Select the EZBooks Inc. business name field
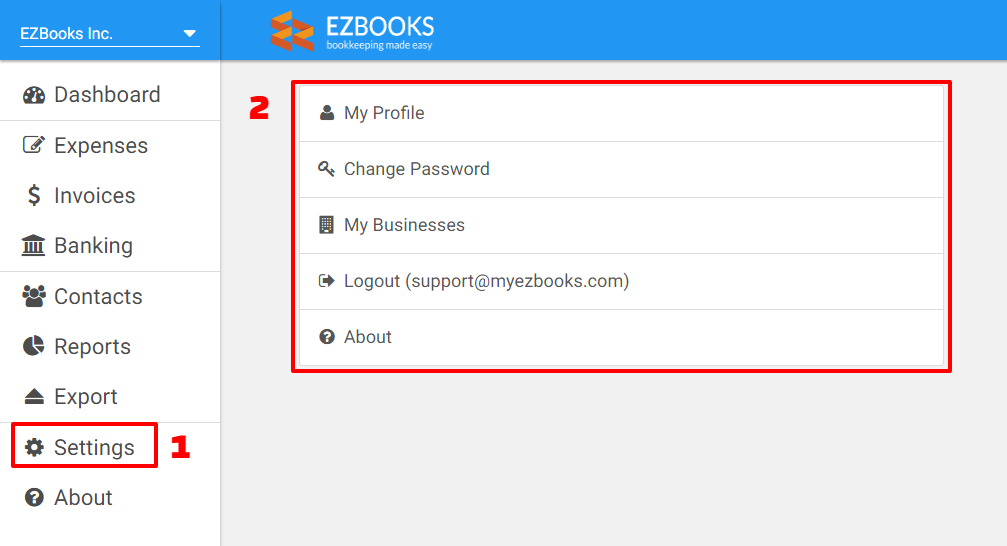This screenshot has height=546, width=1007. point(110,33)
